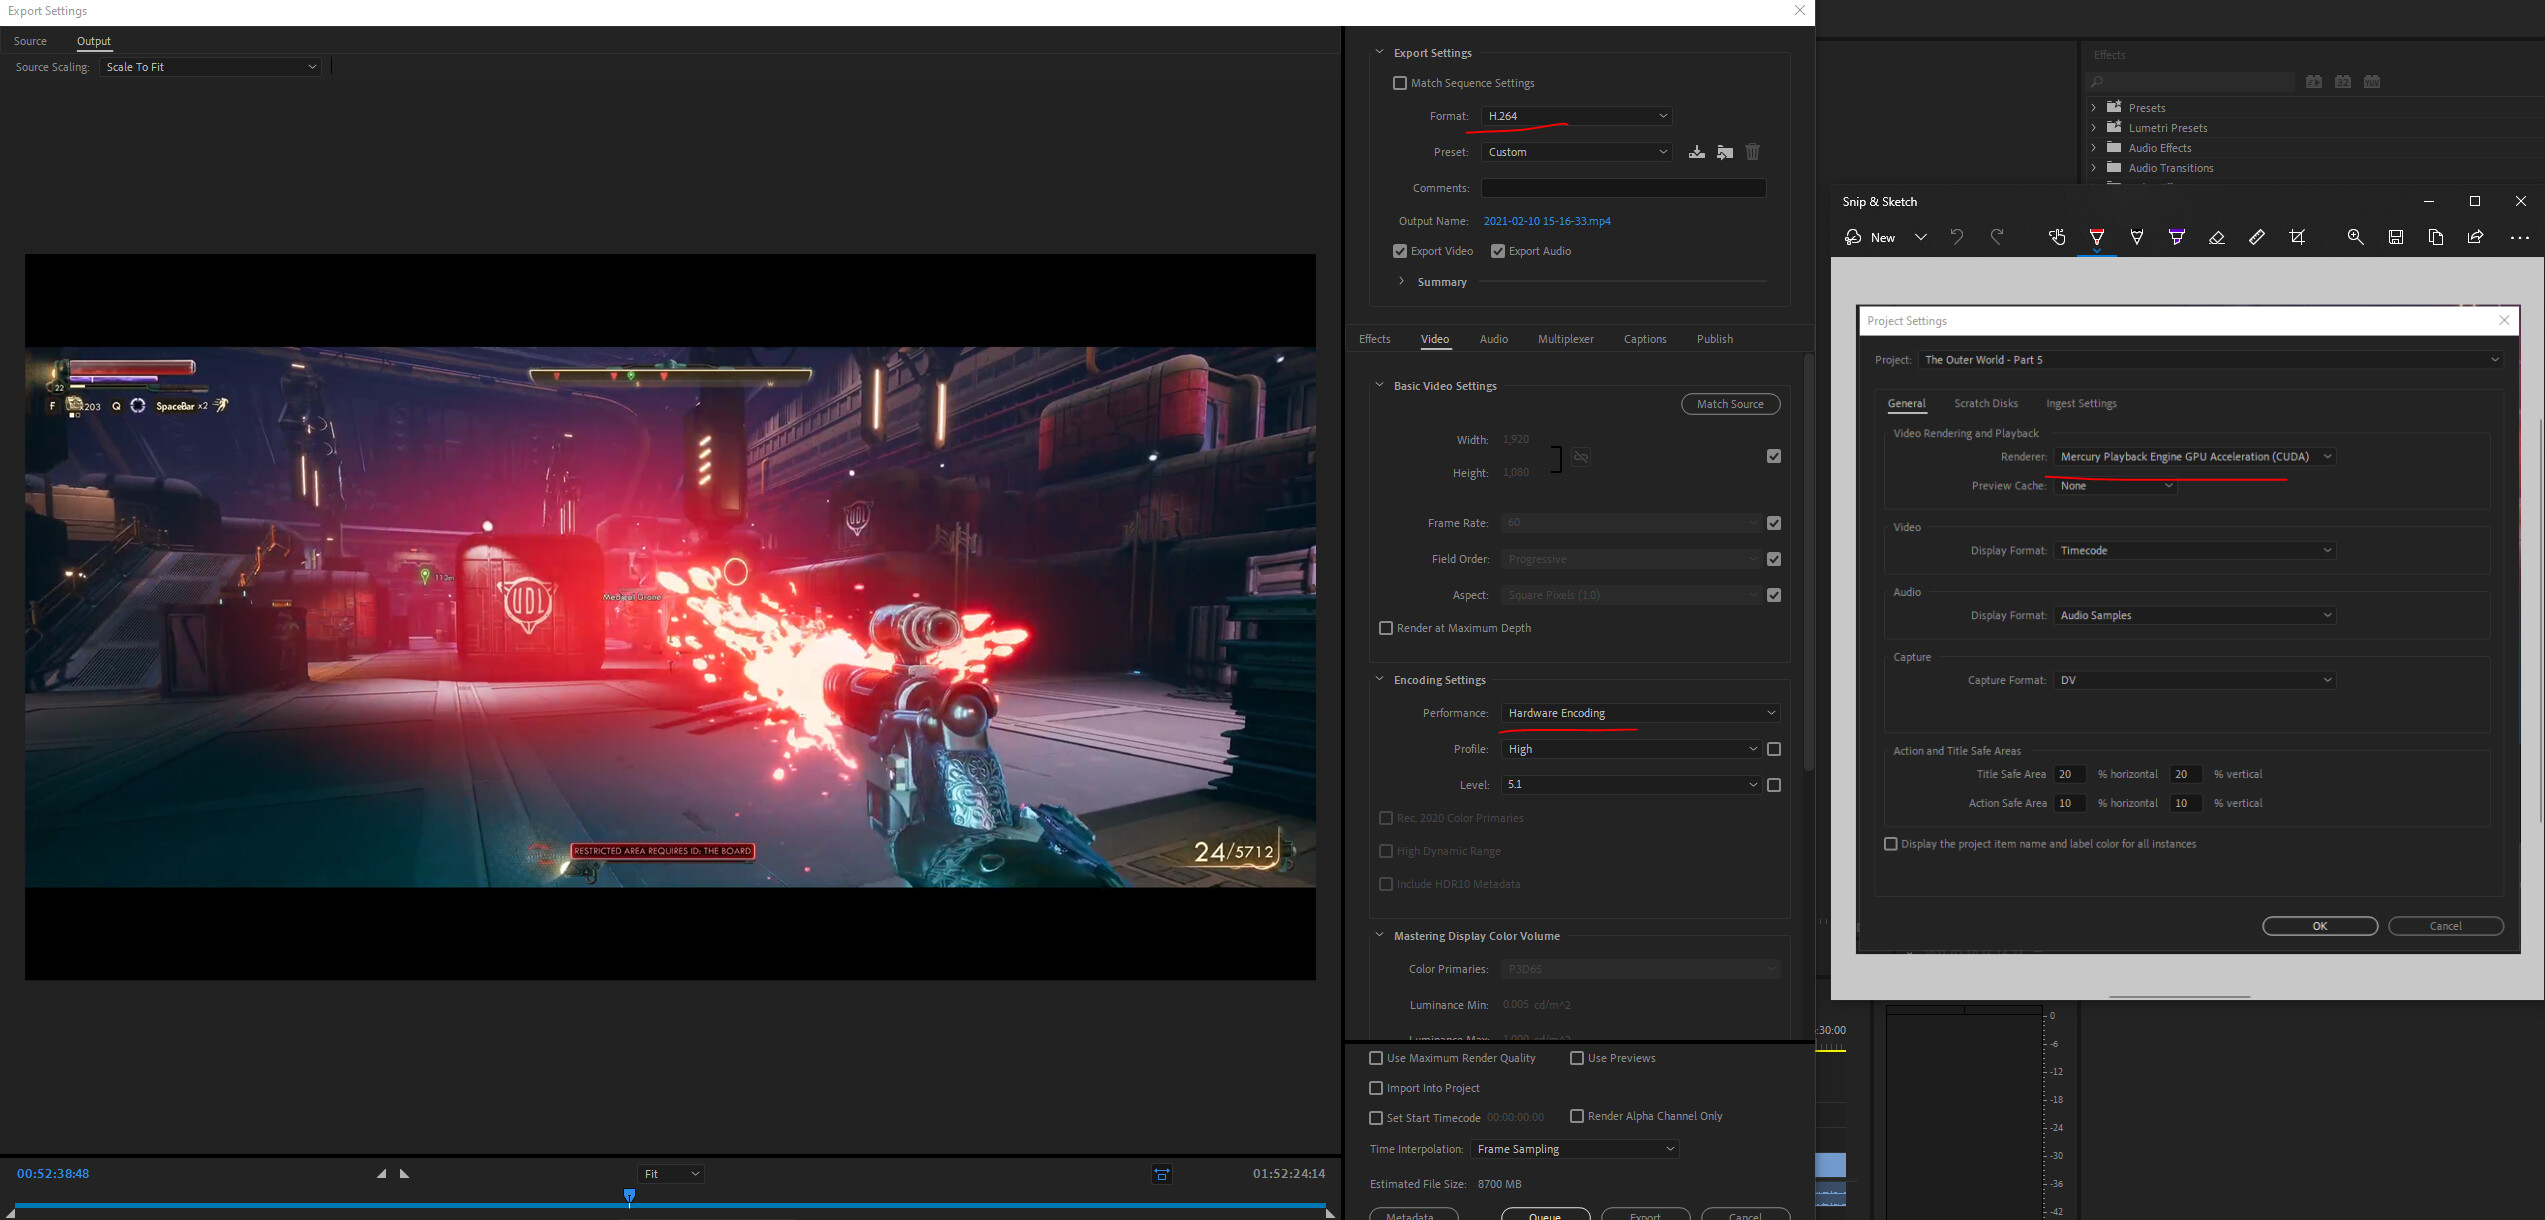Toggle the Frame Rate match-source checkbox

[x=1774, y=523]
